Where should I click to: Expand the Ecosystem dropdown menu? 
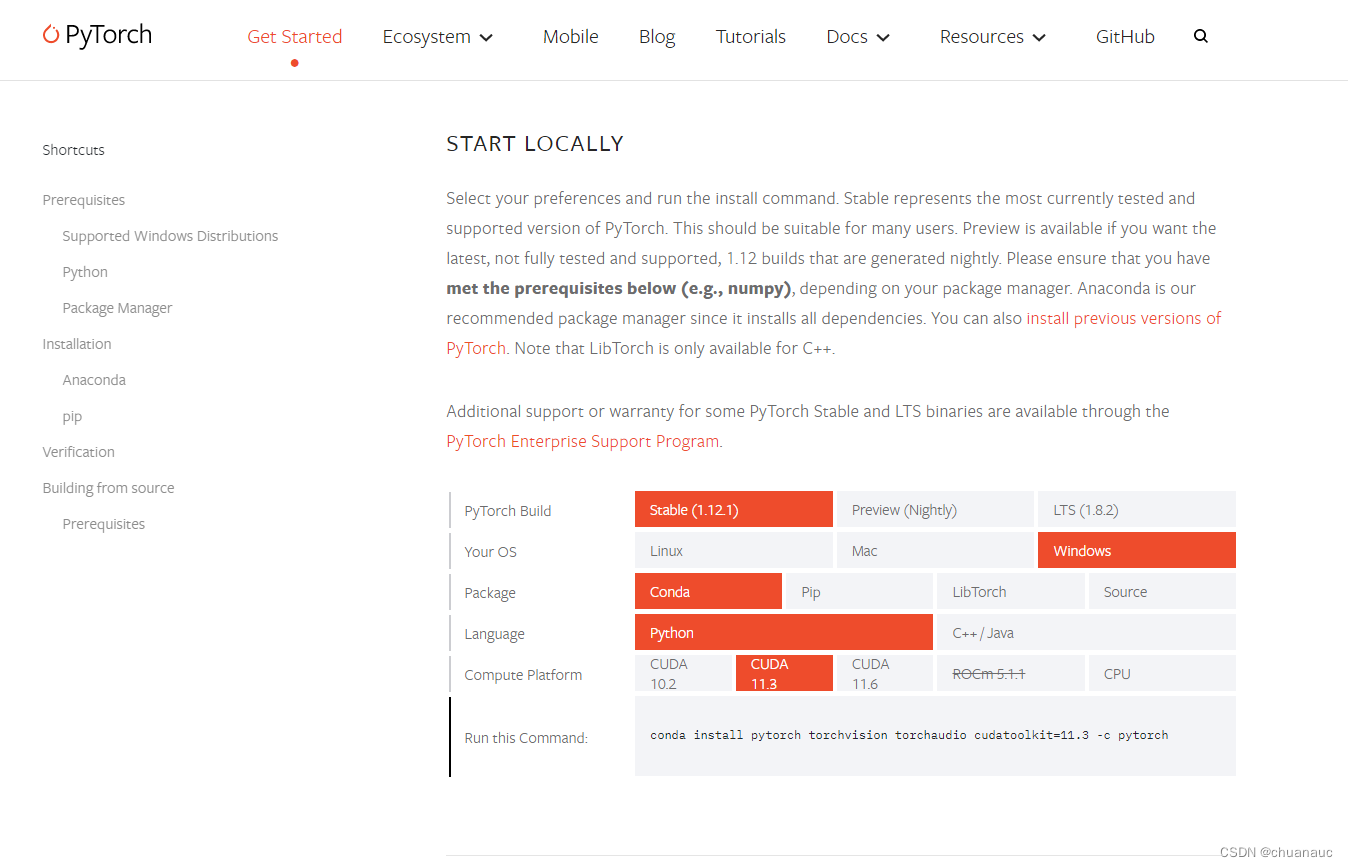(438, 37)
